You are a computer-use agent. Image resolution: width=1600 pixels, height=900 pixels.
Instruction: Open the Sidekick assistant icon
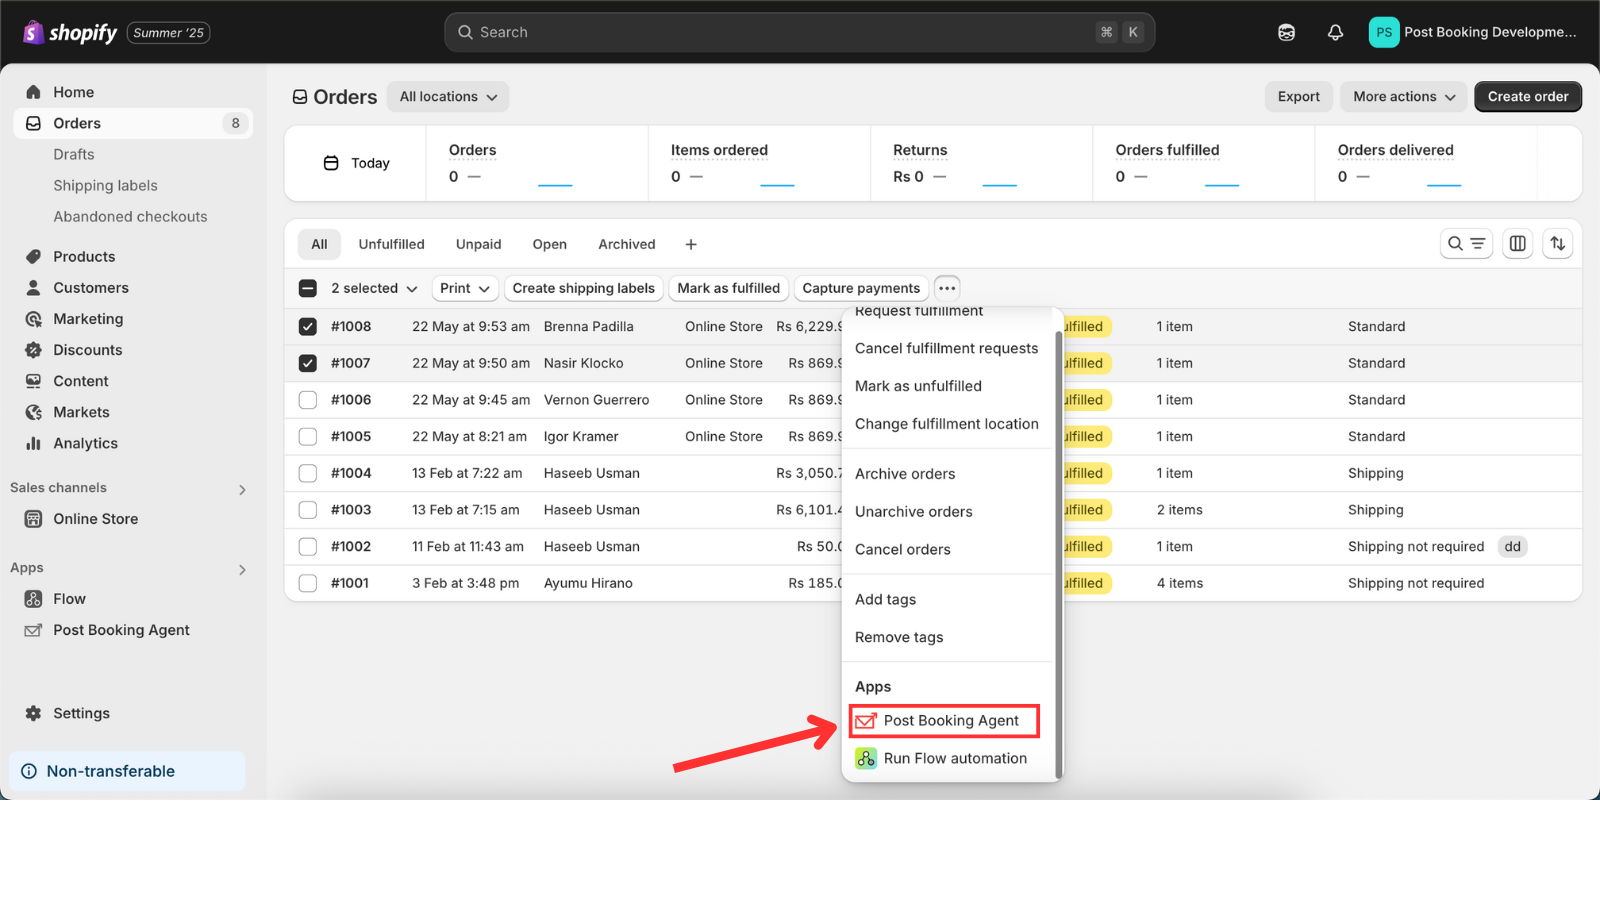[1286, 32]
